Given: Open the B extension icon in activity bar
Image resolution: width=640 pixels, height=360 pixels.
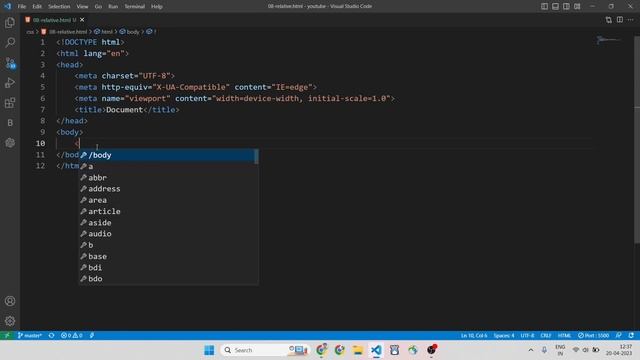Looking at the screenshot, I should pos(10,123).
